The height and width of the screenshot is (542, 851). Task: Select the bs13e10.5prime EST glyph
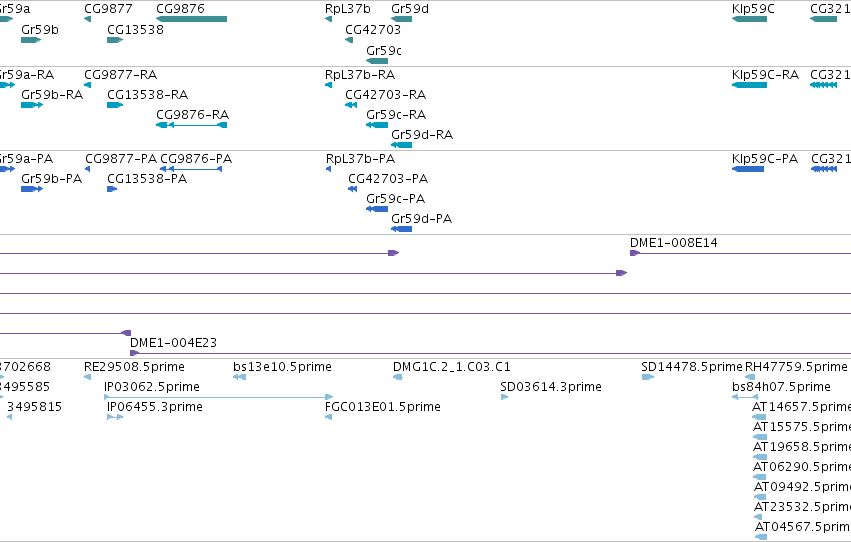[x=239, y=377]
